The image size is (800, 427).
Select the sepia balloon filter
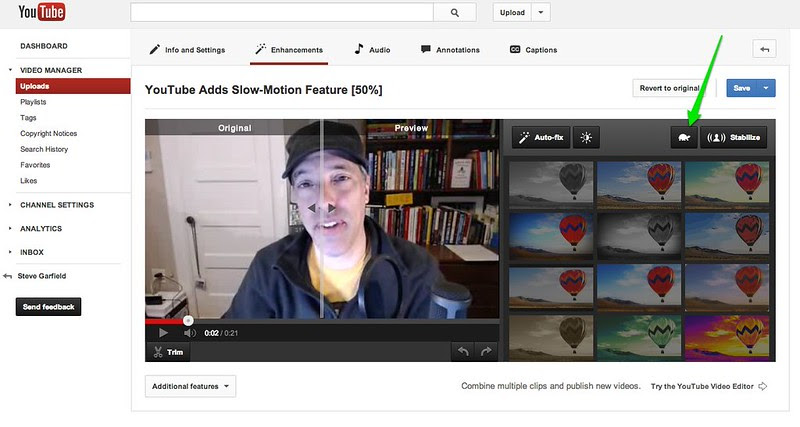pos(551,337)
